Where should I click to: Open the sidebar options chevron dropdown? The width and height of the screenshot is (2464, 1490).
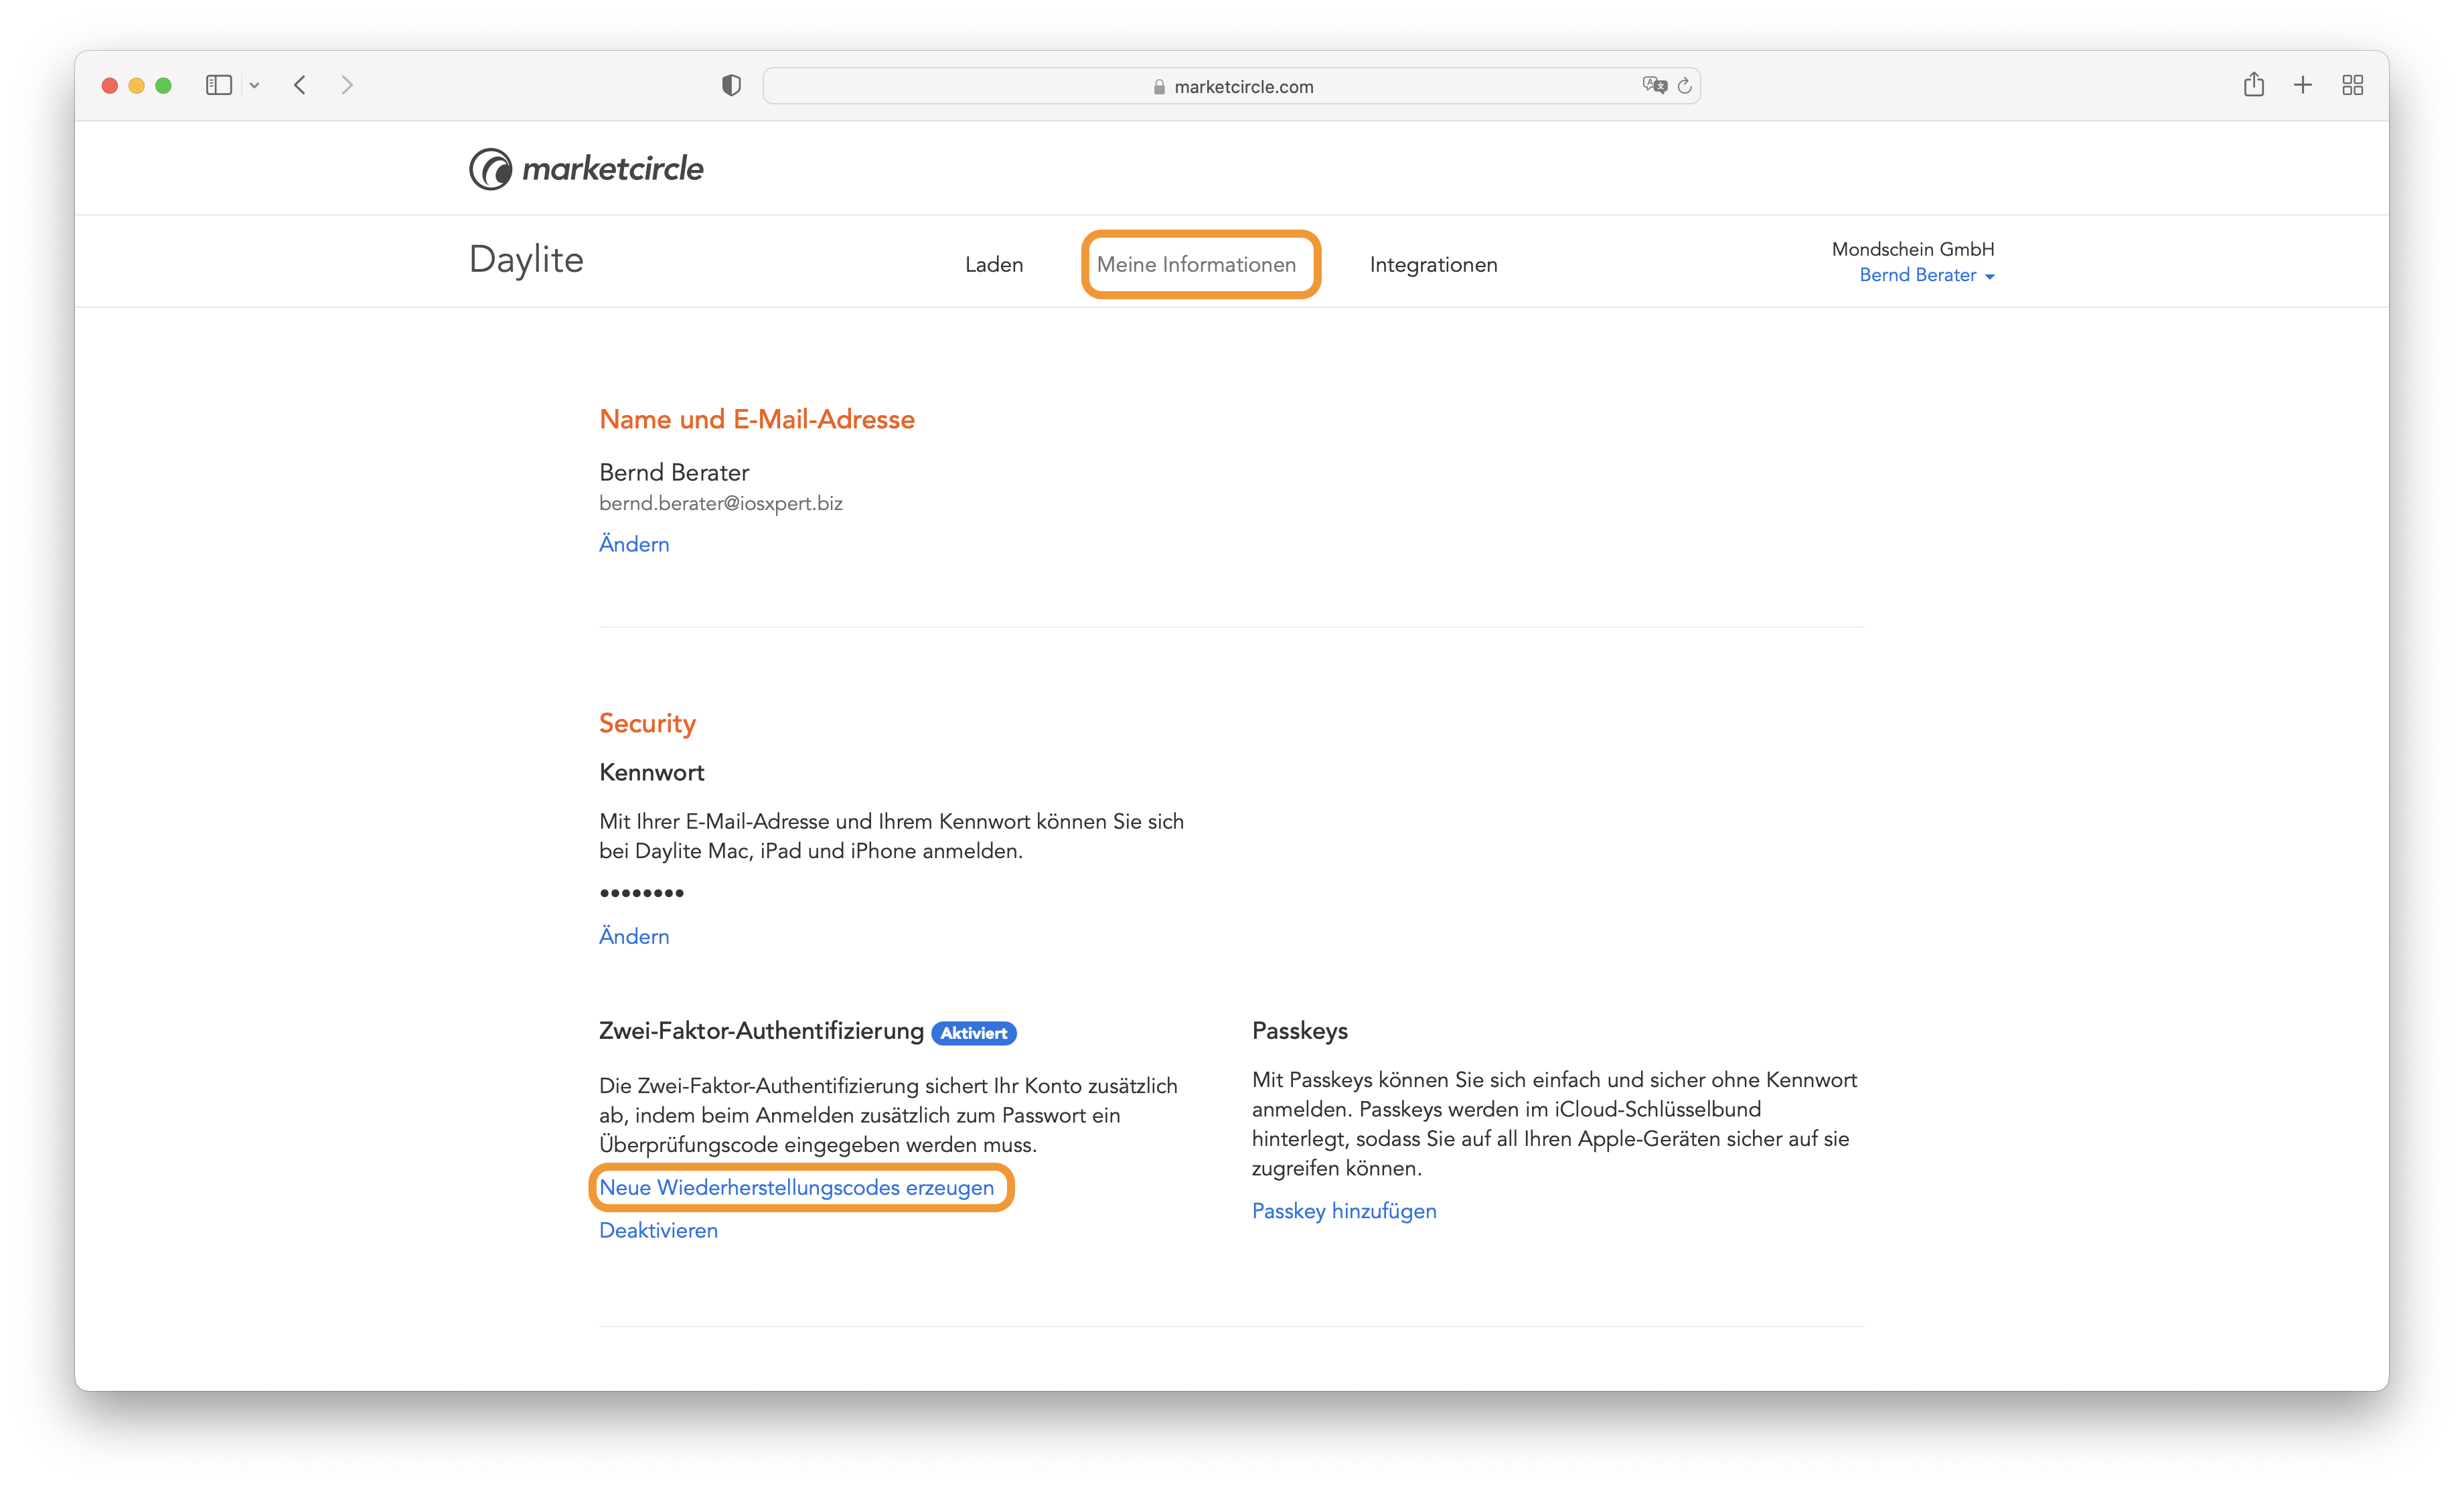[x=255, y=86]
